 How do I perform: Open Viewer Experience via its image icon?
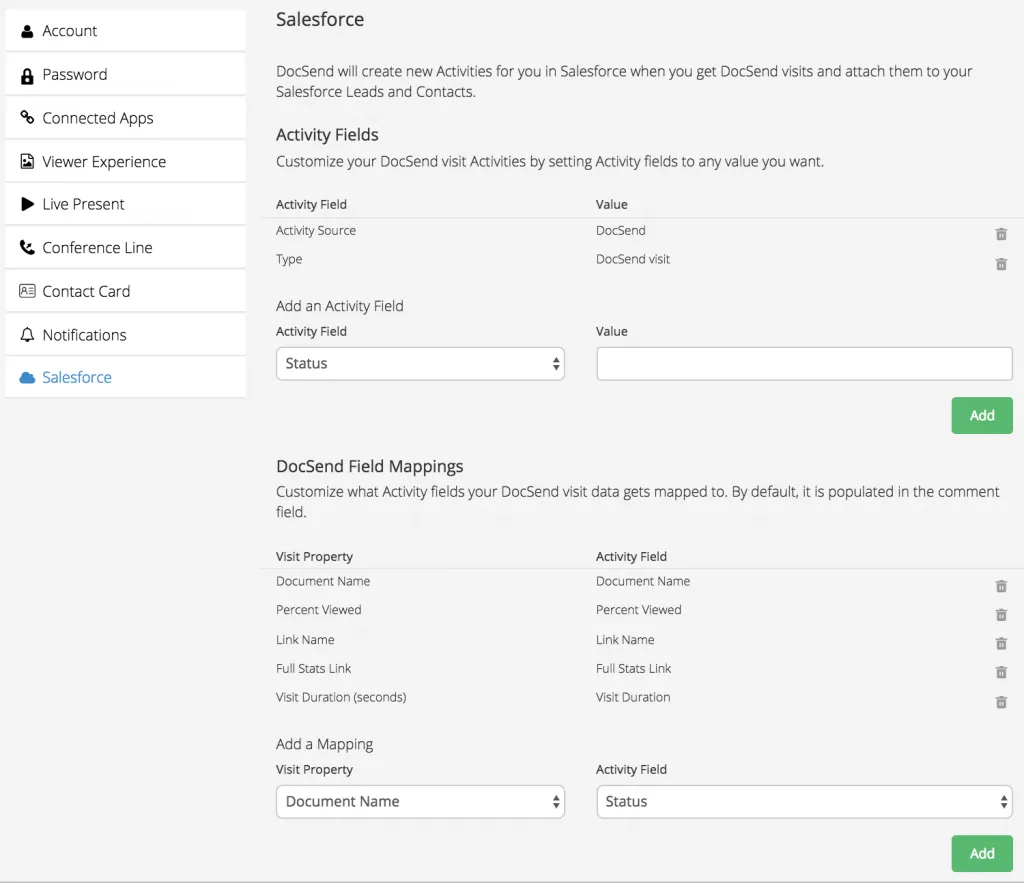(x=27, y=161)
